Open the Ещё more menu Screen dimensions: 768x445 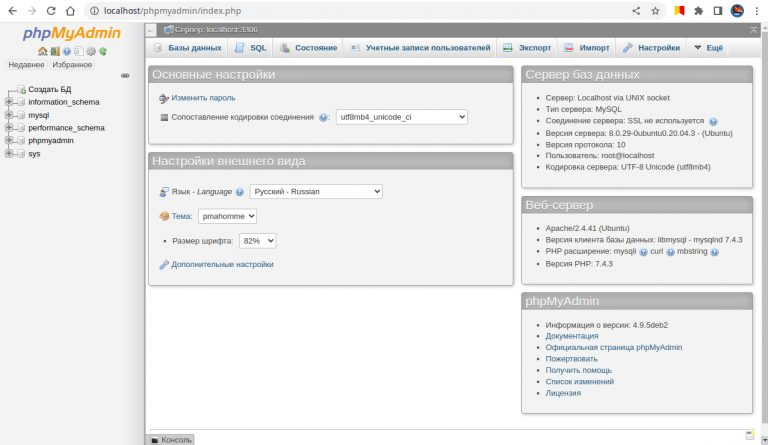click(708, 47)
